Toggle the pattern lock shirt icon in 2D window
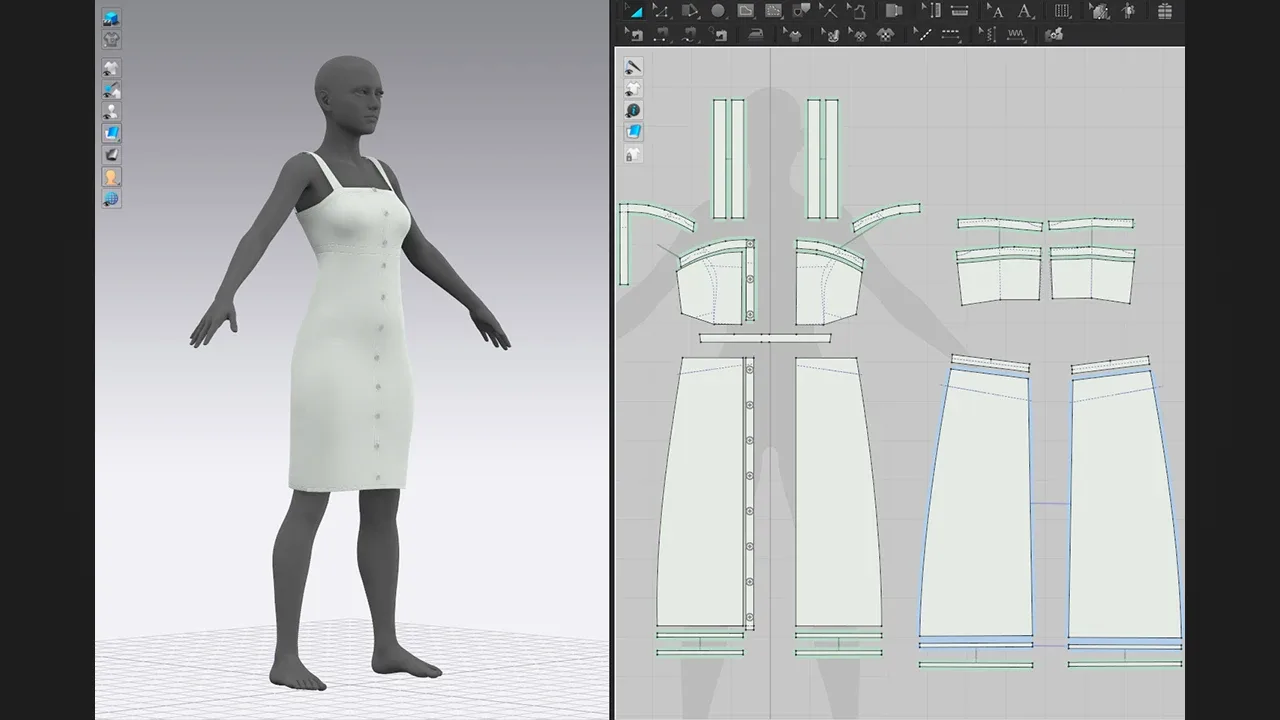Screen dimensions: 1280x720 633,154
